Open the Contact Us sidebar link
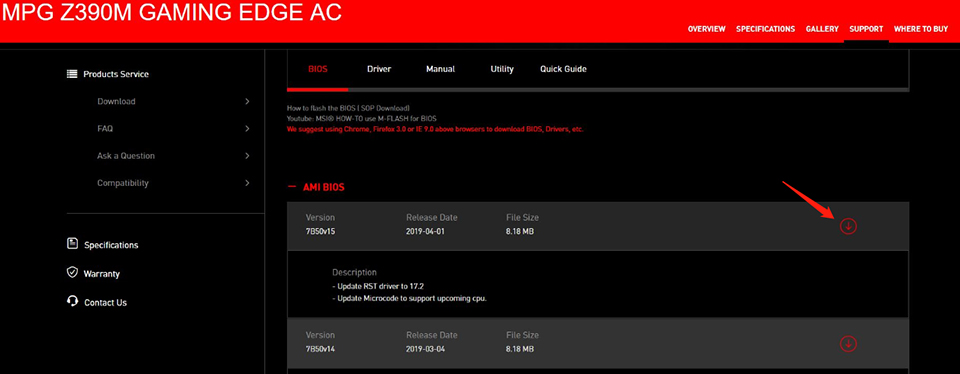960x374 pixels. coord(105,302)
